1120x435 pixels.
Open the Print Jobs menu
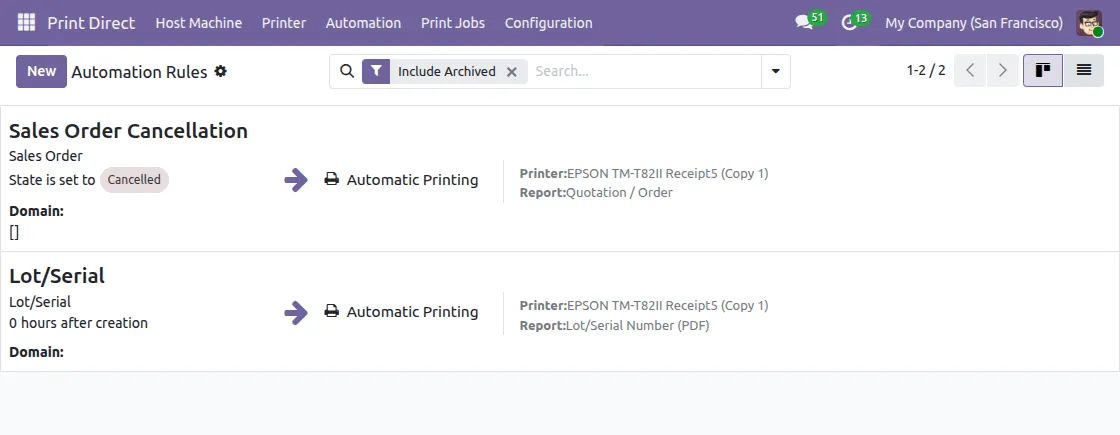click(x=453, y=22)
